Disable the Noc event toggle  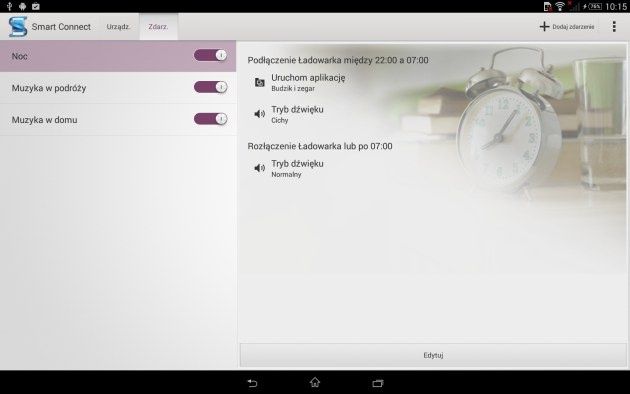tap(211, 55)
